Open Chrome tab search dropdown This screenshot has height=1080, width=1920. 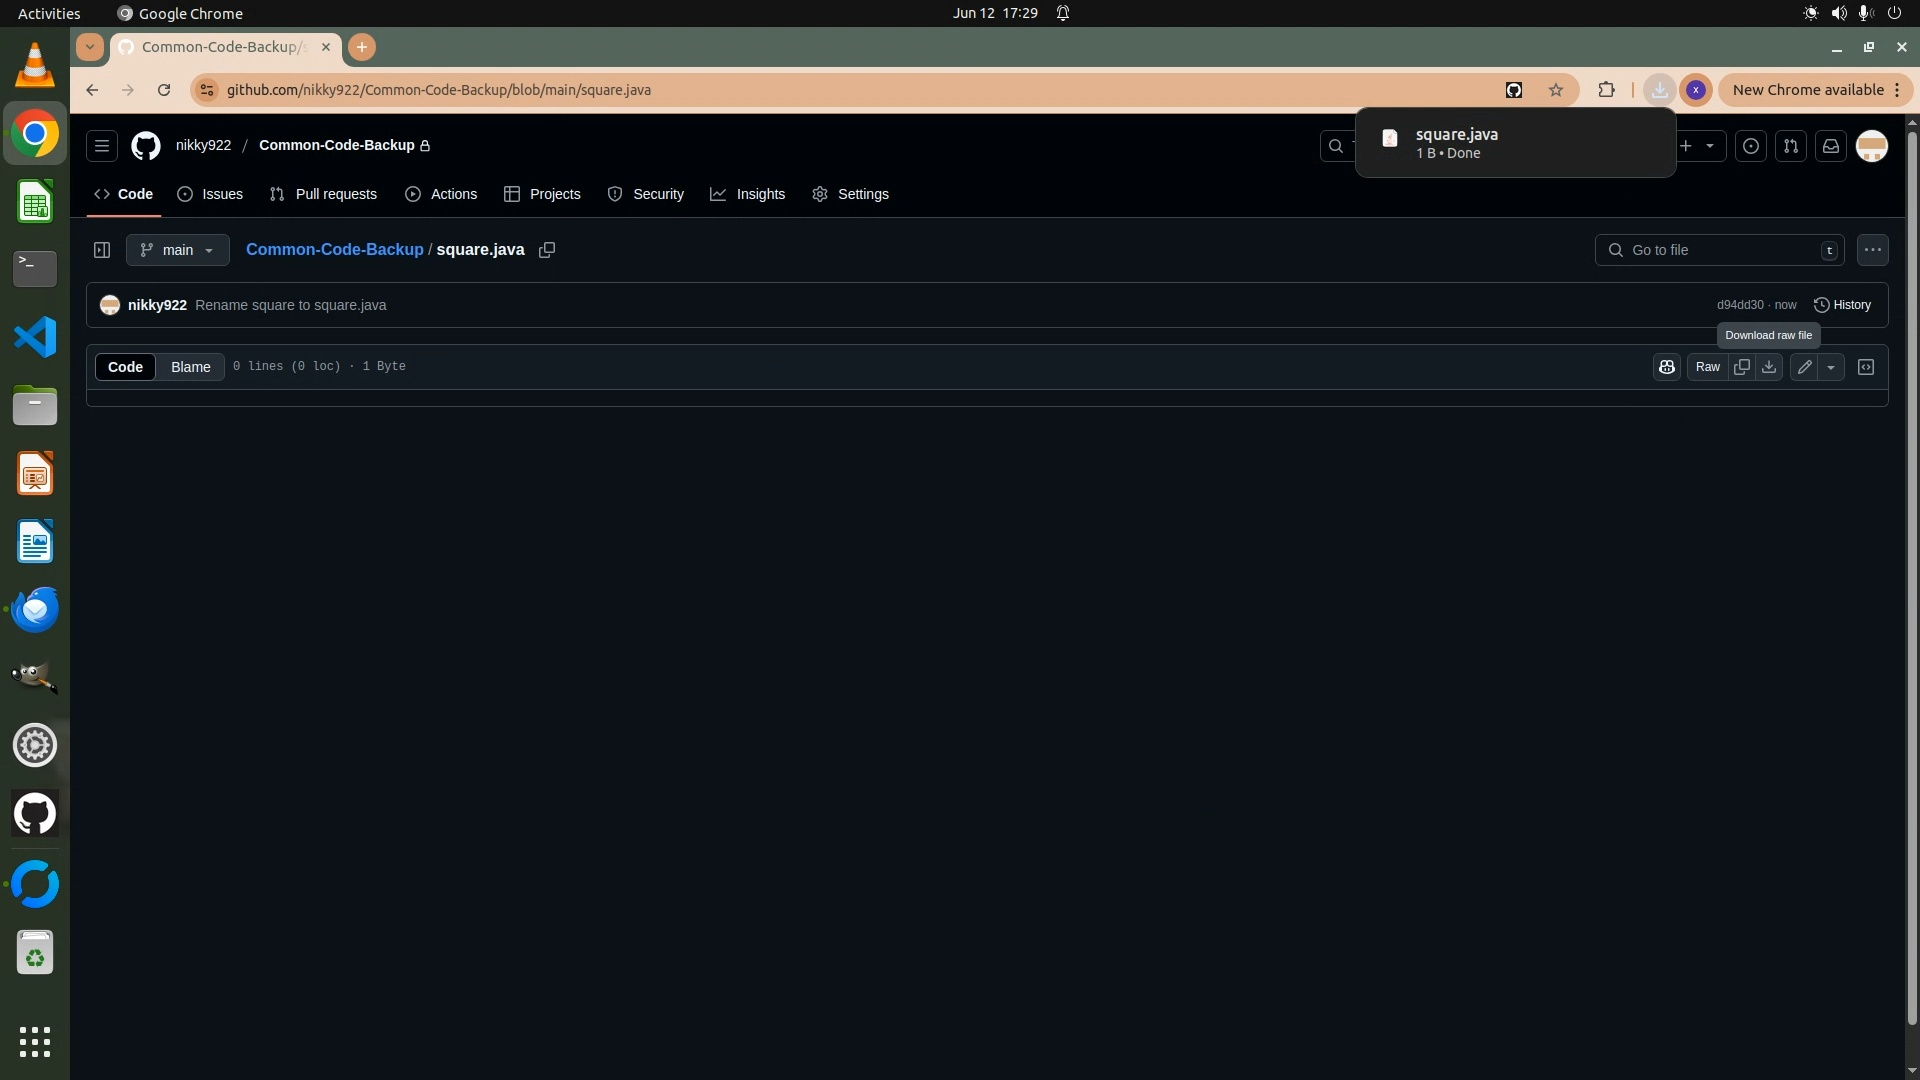pos(90,47)
